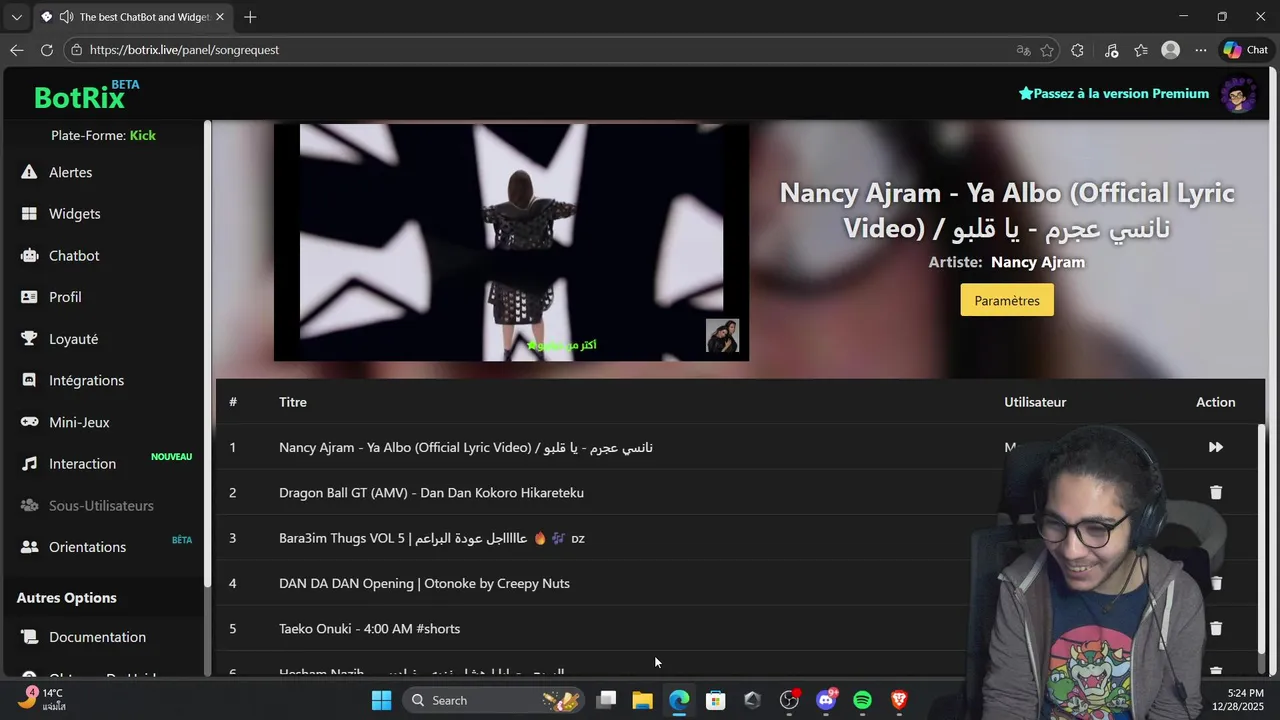Add page to favorites star icon
Screen dimensions: 1280x720
(x=1047, y=50)
